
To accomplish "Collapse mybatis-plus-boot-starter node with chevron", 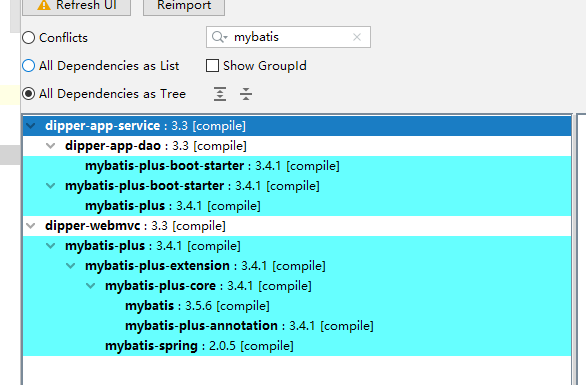I will coord(50,186).
